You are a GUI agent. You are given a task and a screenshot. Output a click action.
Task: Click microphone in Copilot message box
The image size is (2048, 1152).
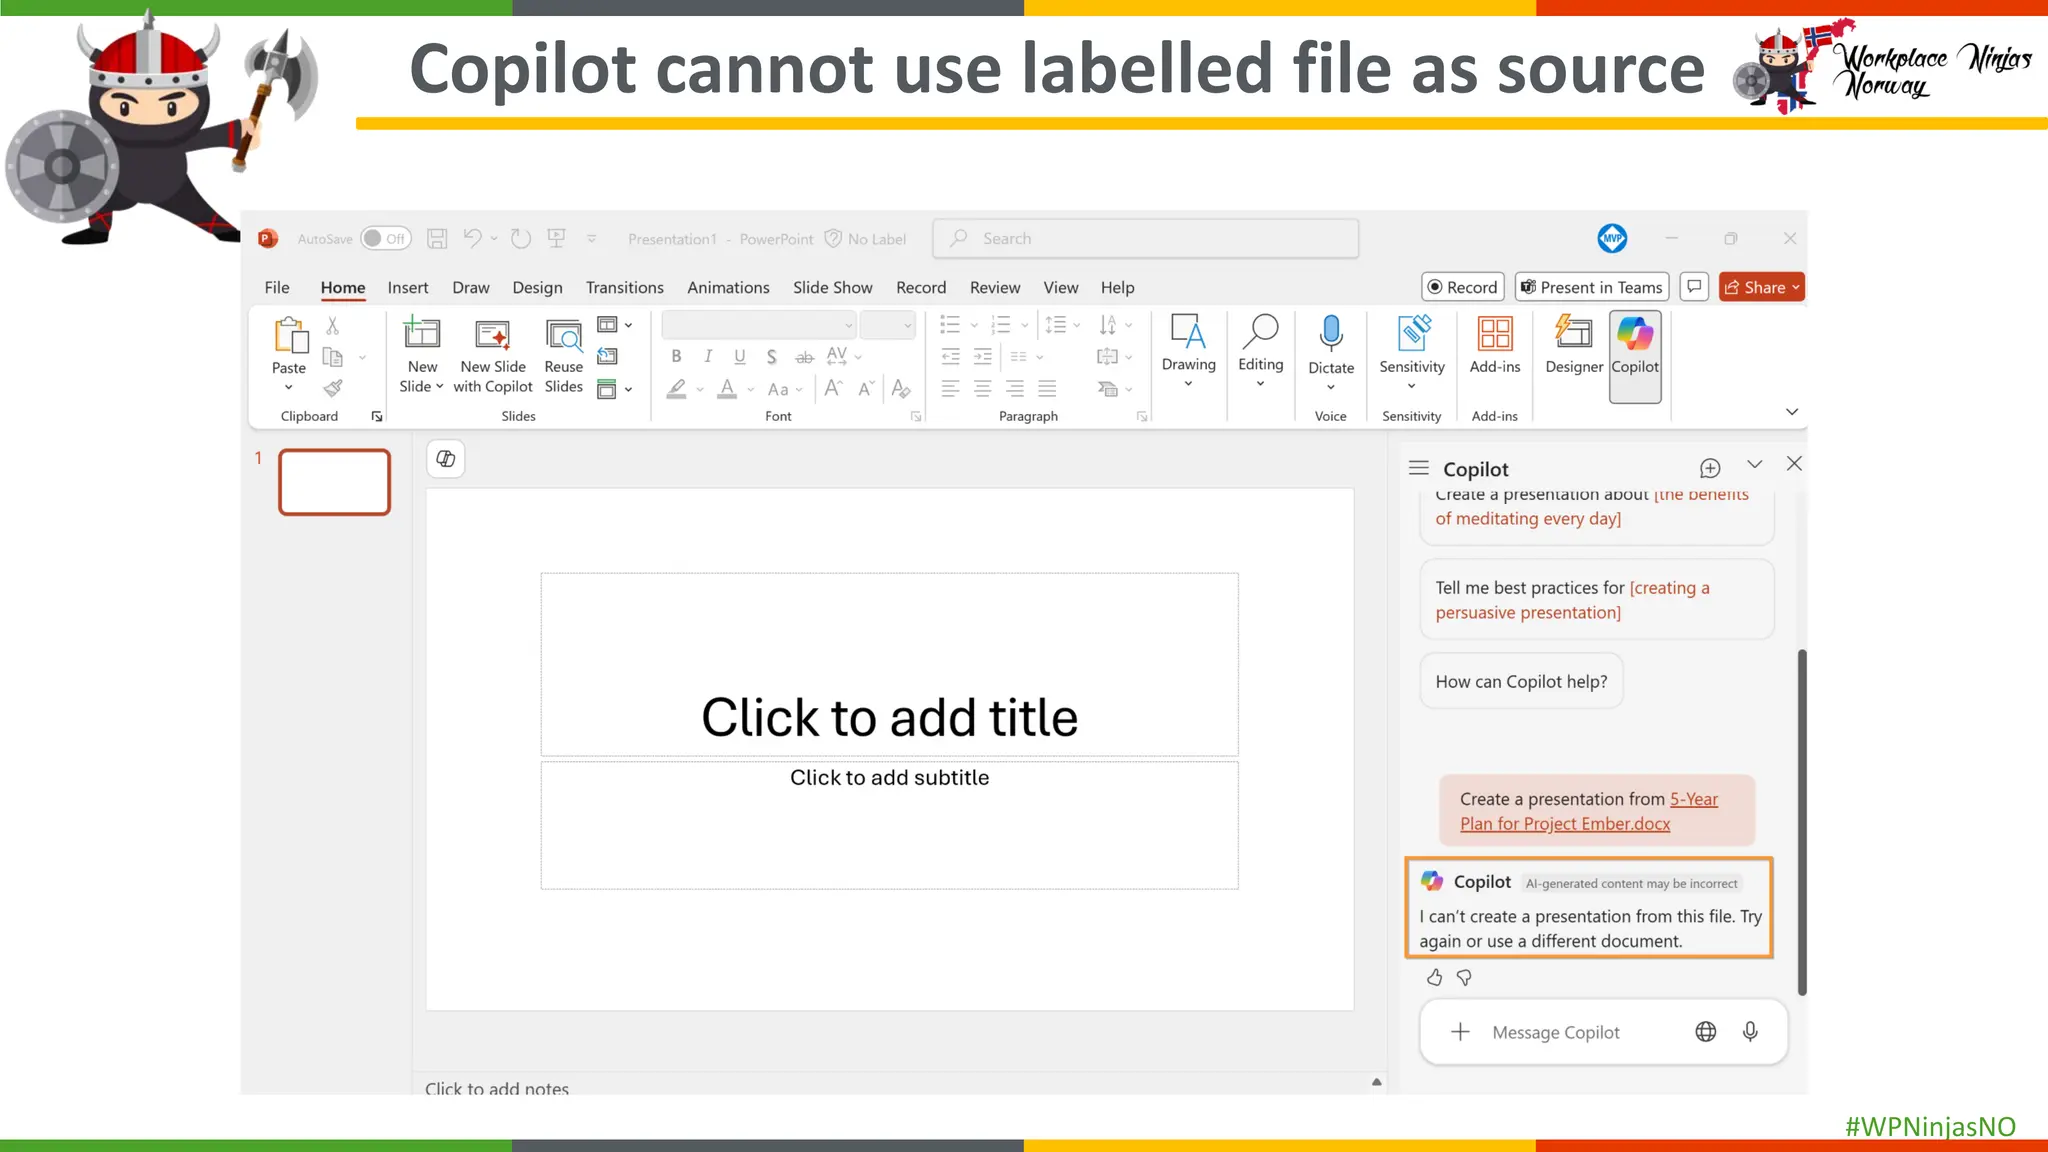click(x=1750, y=1032)
